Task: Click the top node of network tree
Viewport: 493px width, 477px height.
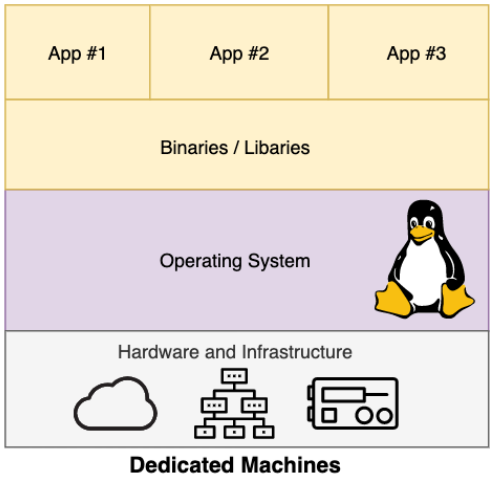Action: tap(234, 376)
